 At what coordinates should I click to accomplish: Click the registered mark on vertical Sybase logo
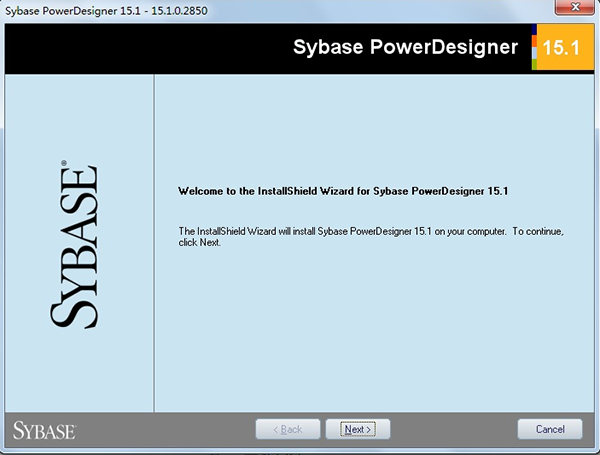(64, 162)
